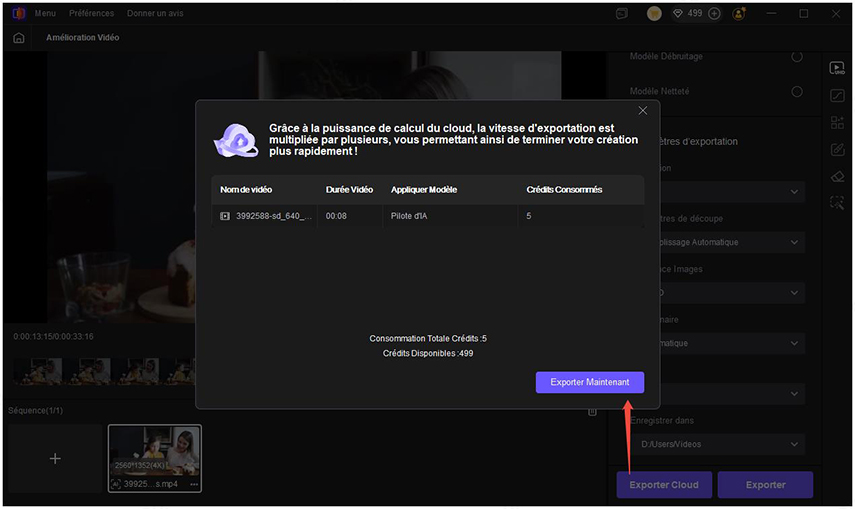Click the cloud upload illustration icon
This screenshot has width=855, height=509.
point(236,140)
